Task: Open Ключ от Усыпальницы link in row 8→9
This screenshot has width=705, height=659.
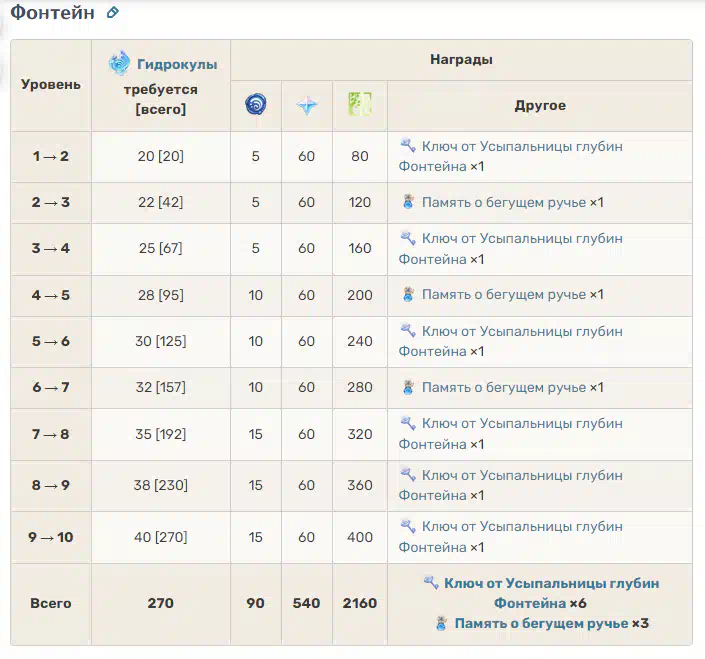Action: (x=510, y=485)
